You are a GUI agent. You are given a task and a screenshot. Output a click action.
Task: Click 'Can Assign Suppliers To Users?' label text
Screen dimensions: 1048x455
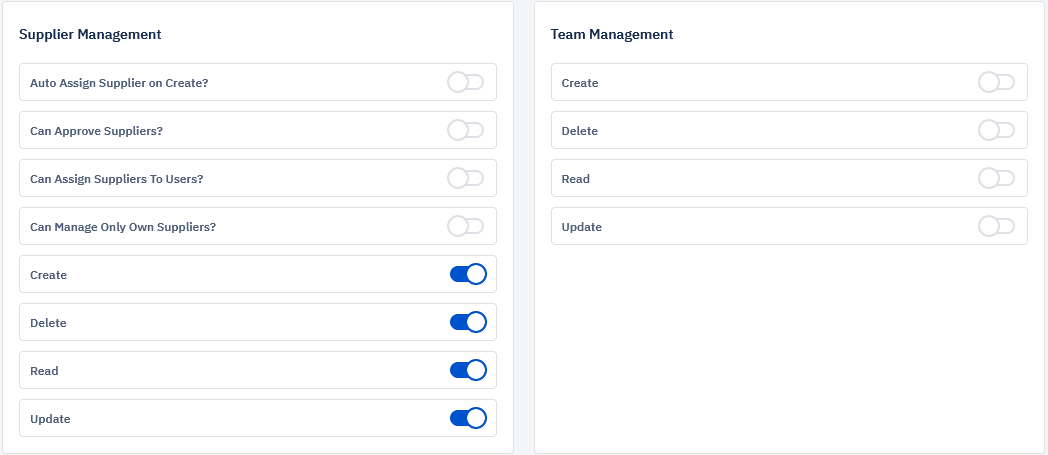pyautogui.click(x=117, y=179)
